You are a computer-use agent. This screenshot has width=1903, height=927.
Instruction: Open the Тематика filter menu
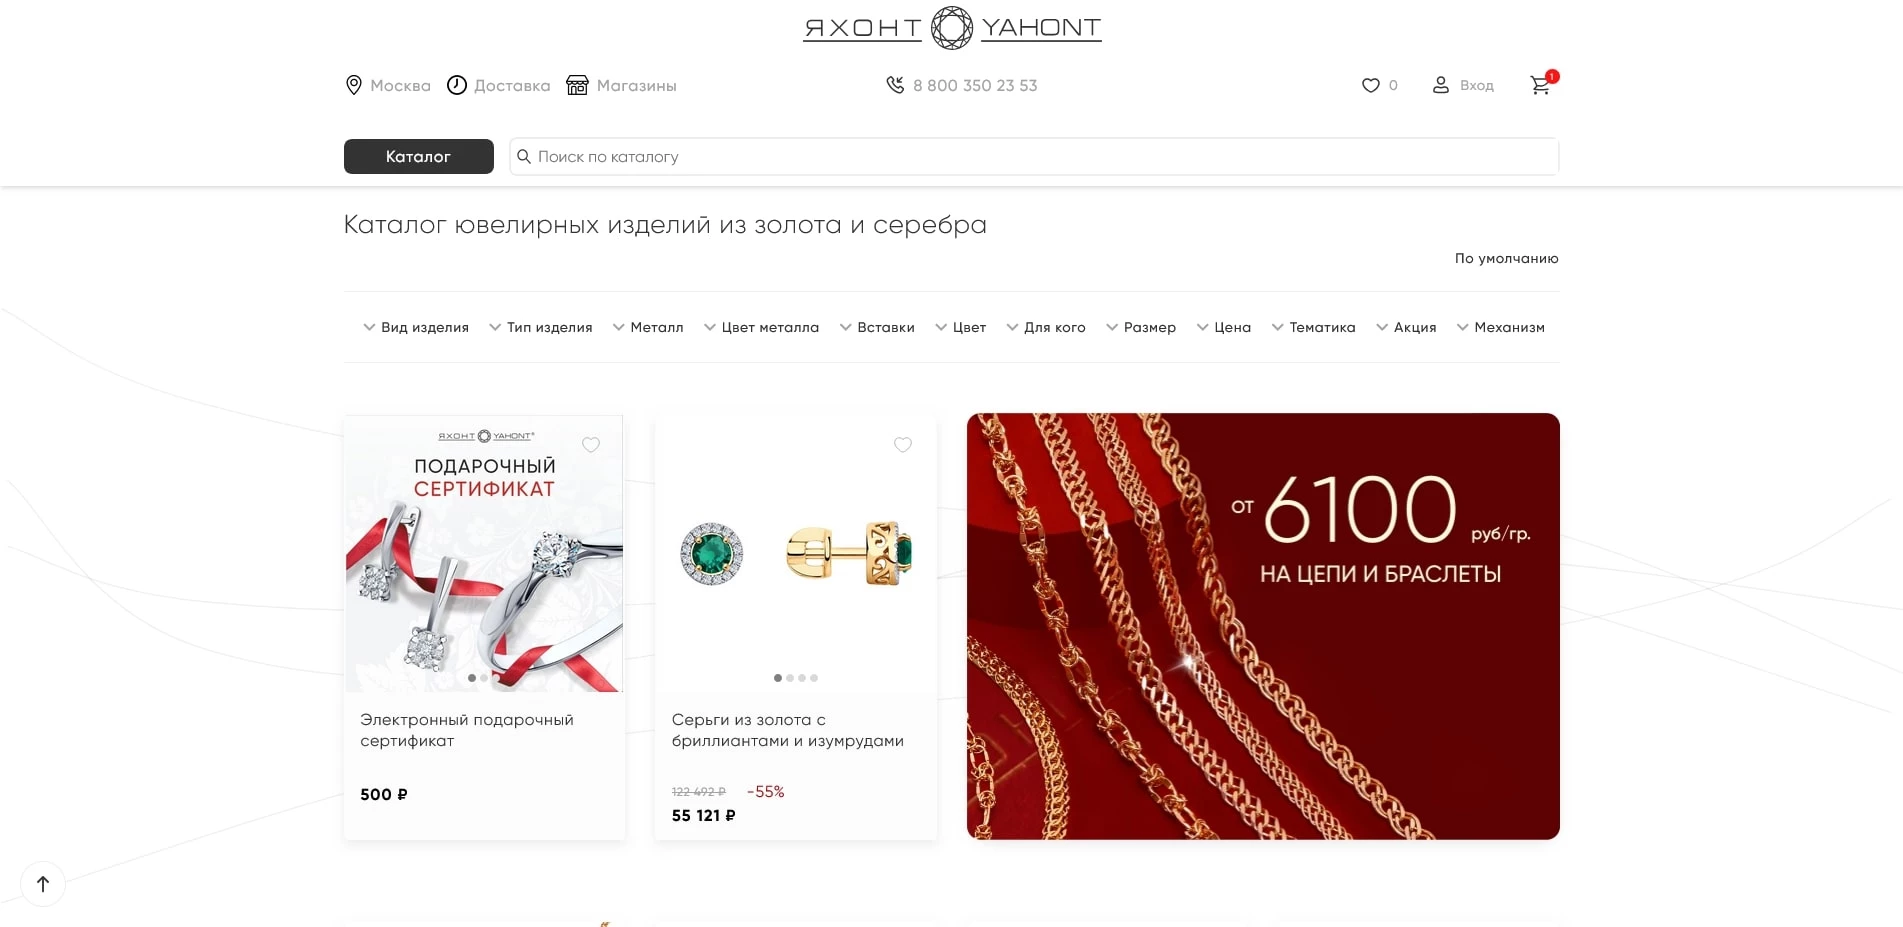(1313, 327)
